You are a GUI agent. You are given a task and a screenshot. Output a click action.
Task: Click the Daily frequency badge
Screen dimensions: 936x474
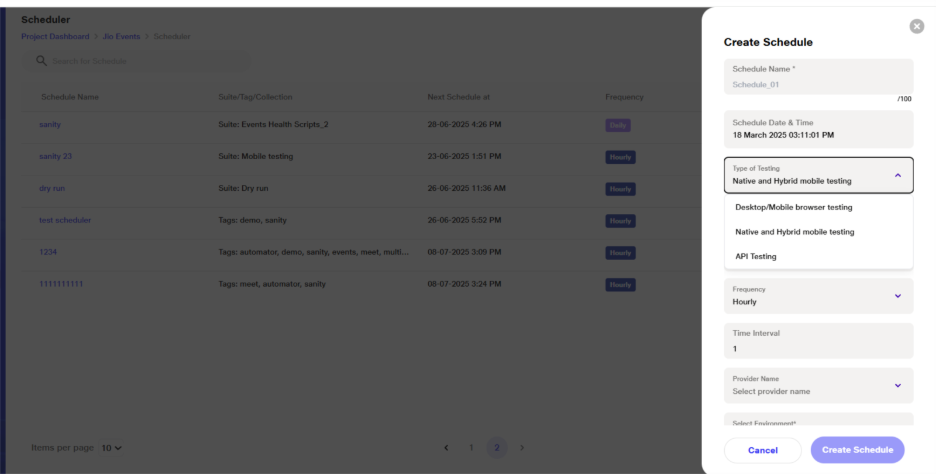618,125
